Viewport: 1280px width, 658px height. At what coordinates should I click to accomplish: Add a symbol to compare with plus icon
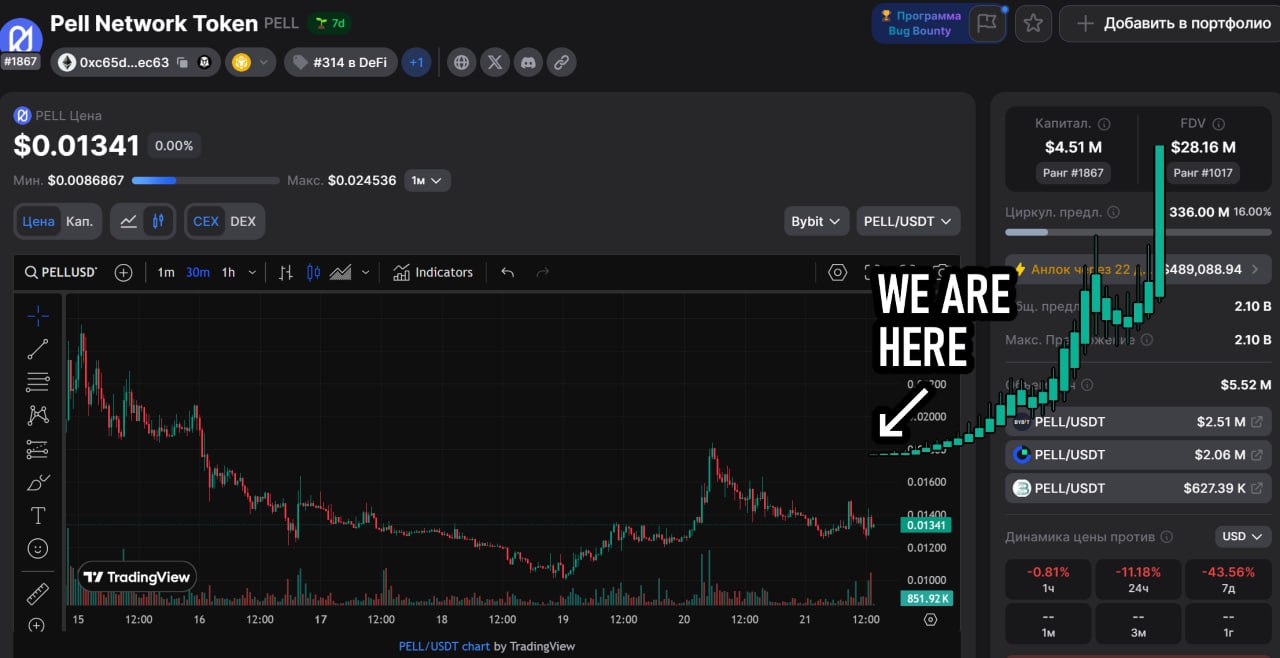click(123, 272)
